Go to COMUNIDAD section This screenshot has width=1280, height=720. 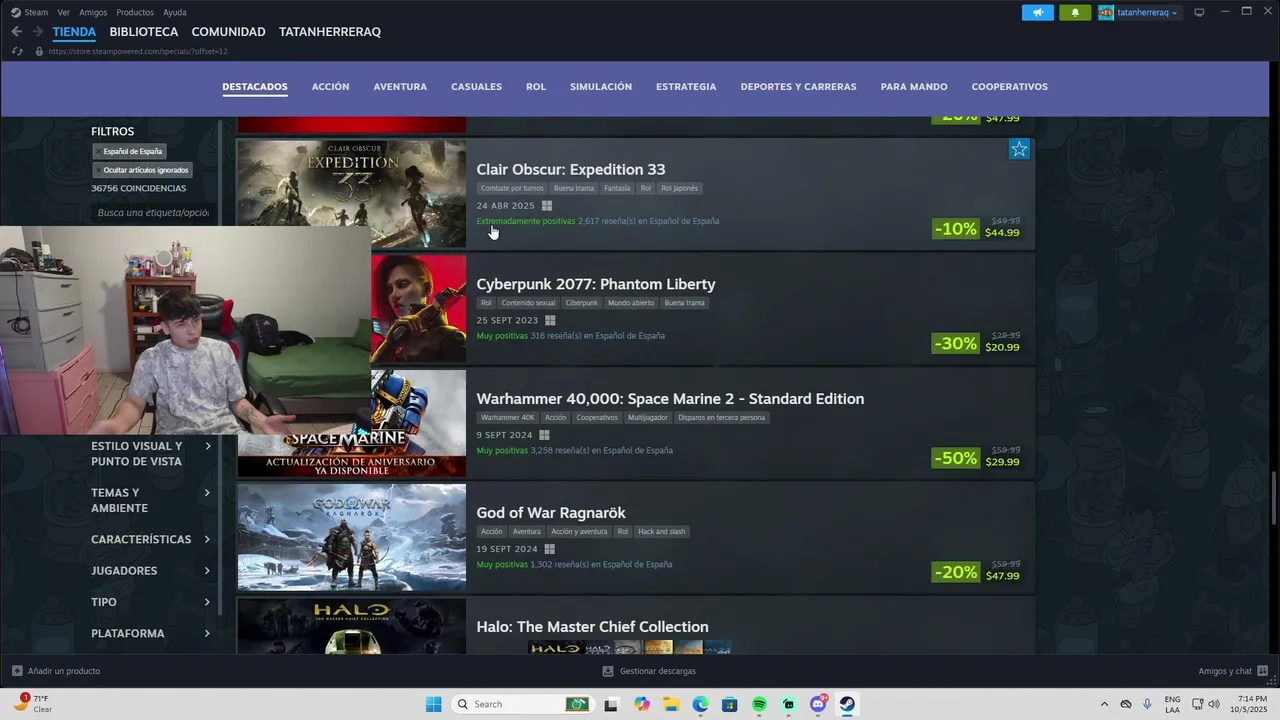coord(228,32)
